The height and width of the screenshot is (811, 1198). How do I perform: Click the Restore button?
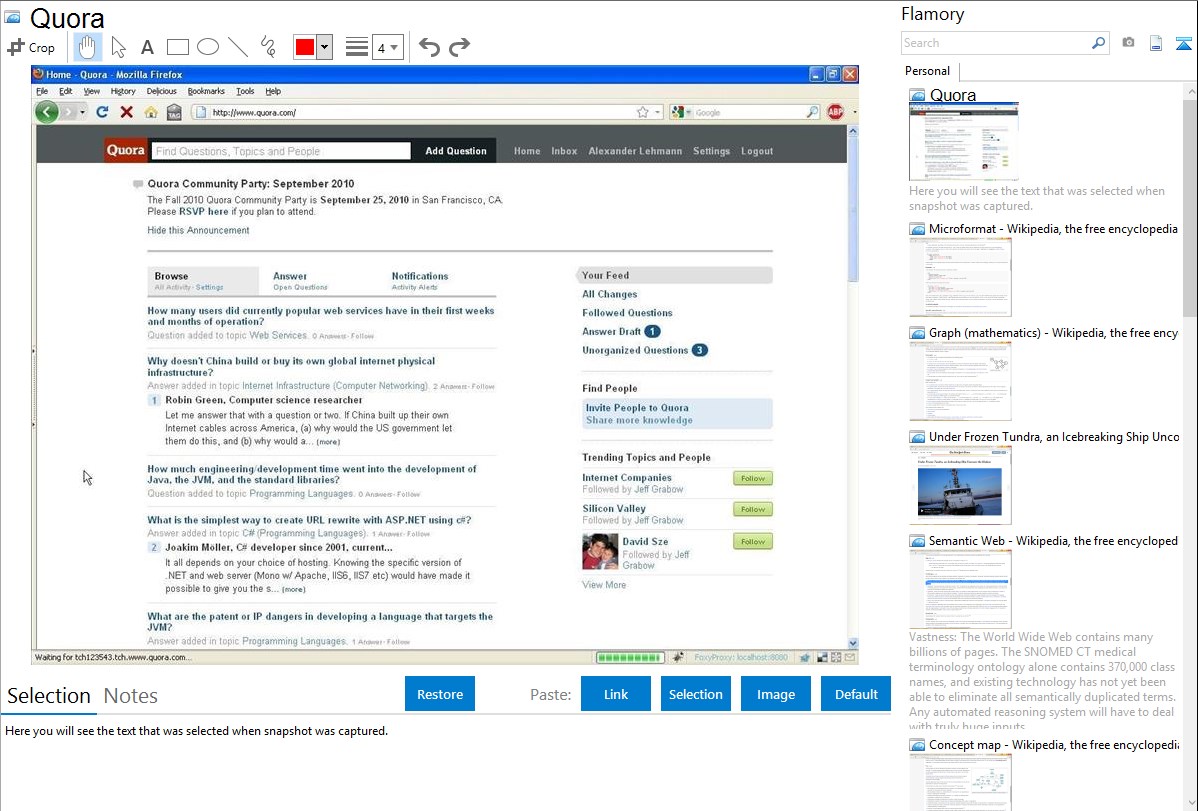440,694
